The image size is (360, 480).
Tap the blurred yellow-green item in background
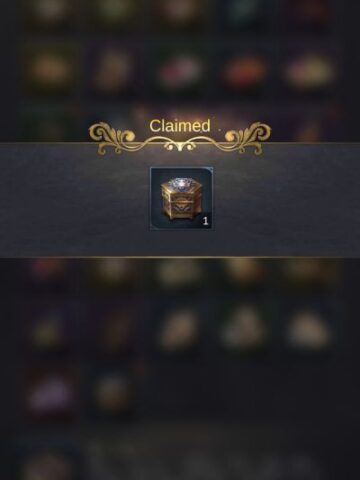pos(49,331)
